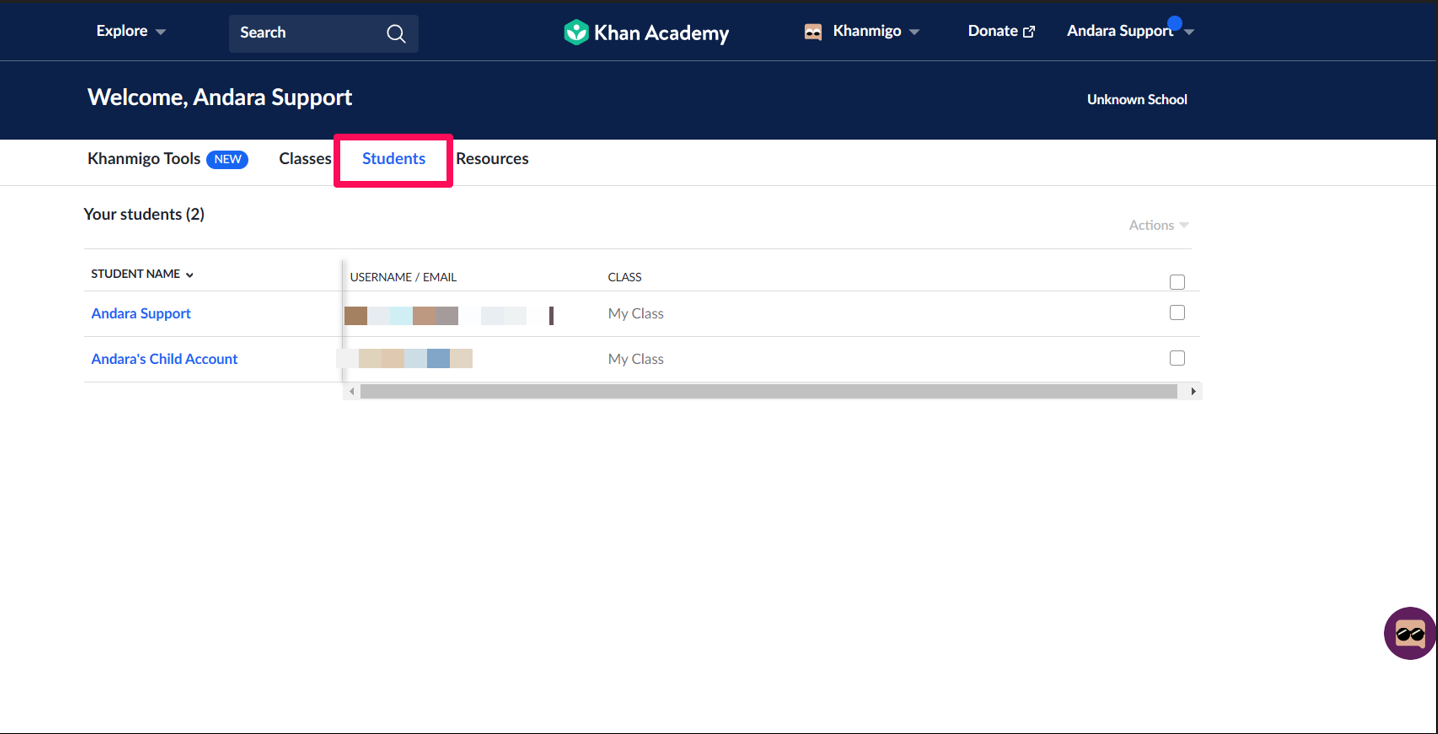Open the Khanmigo chat bubble at bottom right
1438x734 pixels.
(1410, 633)
